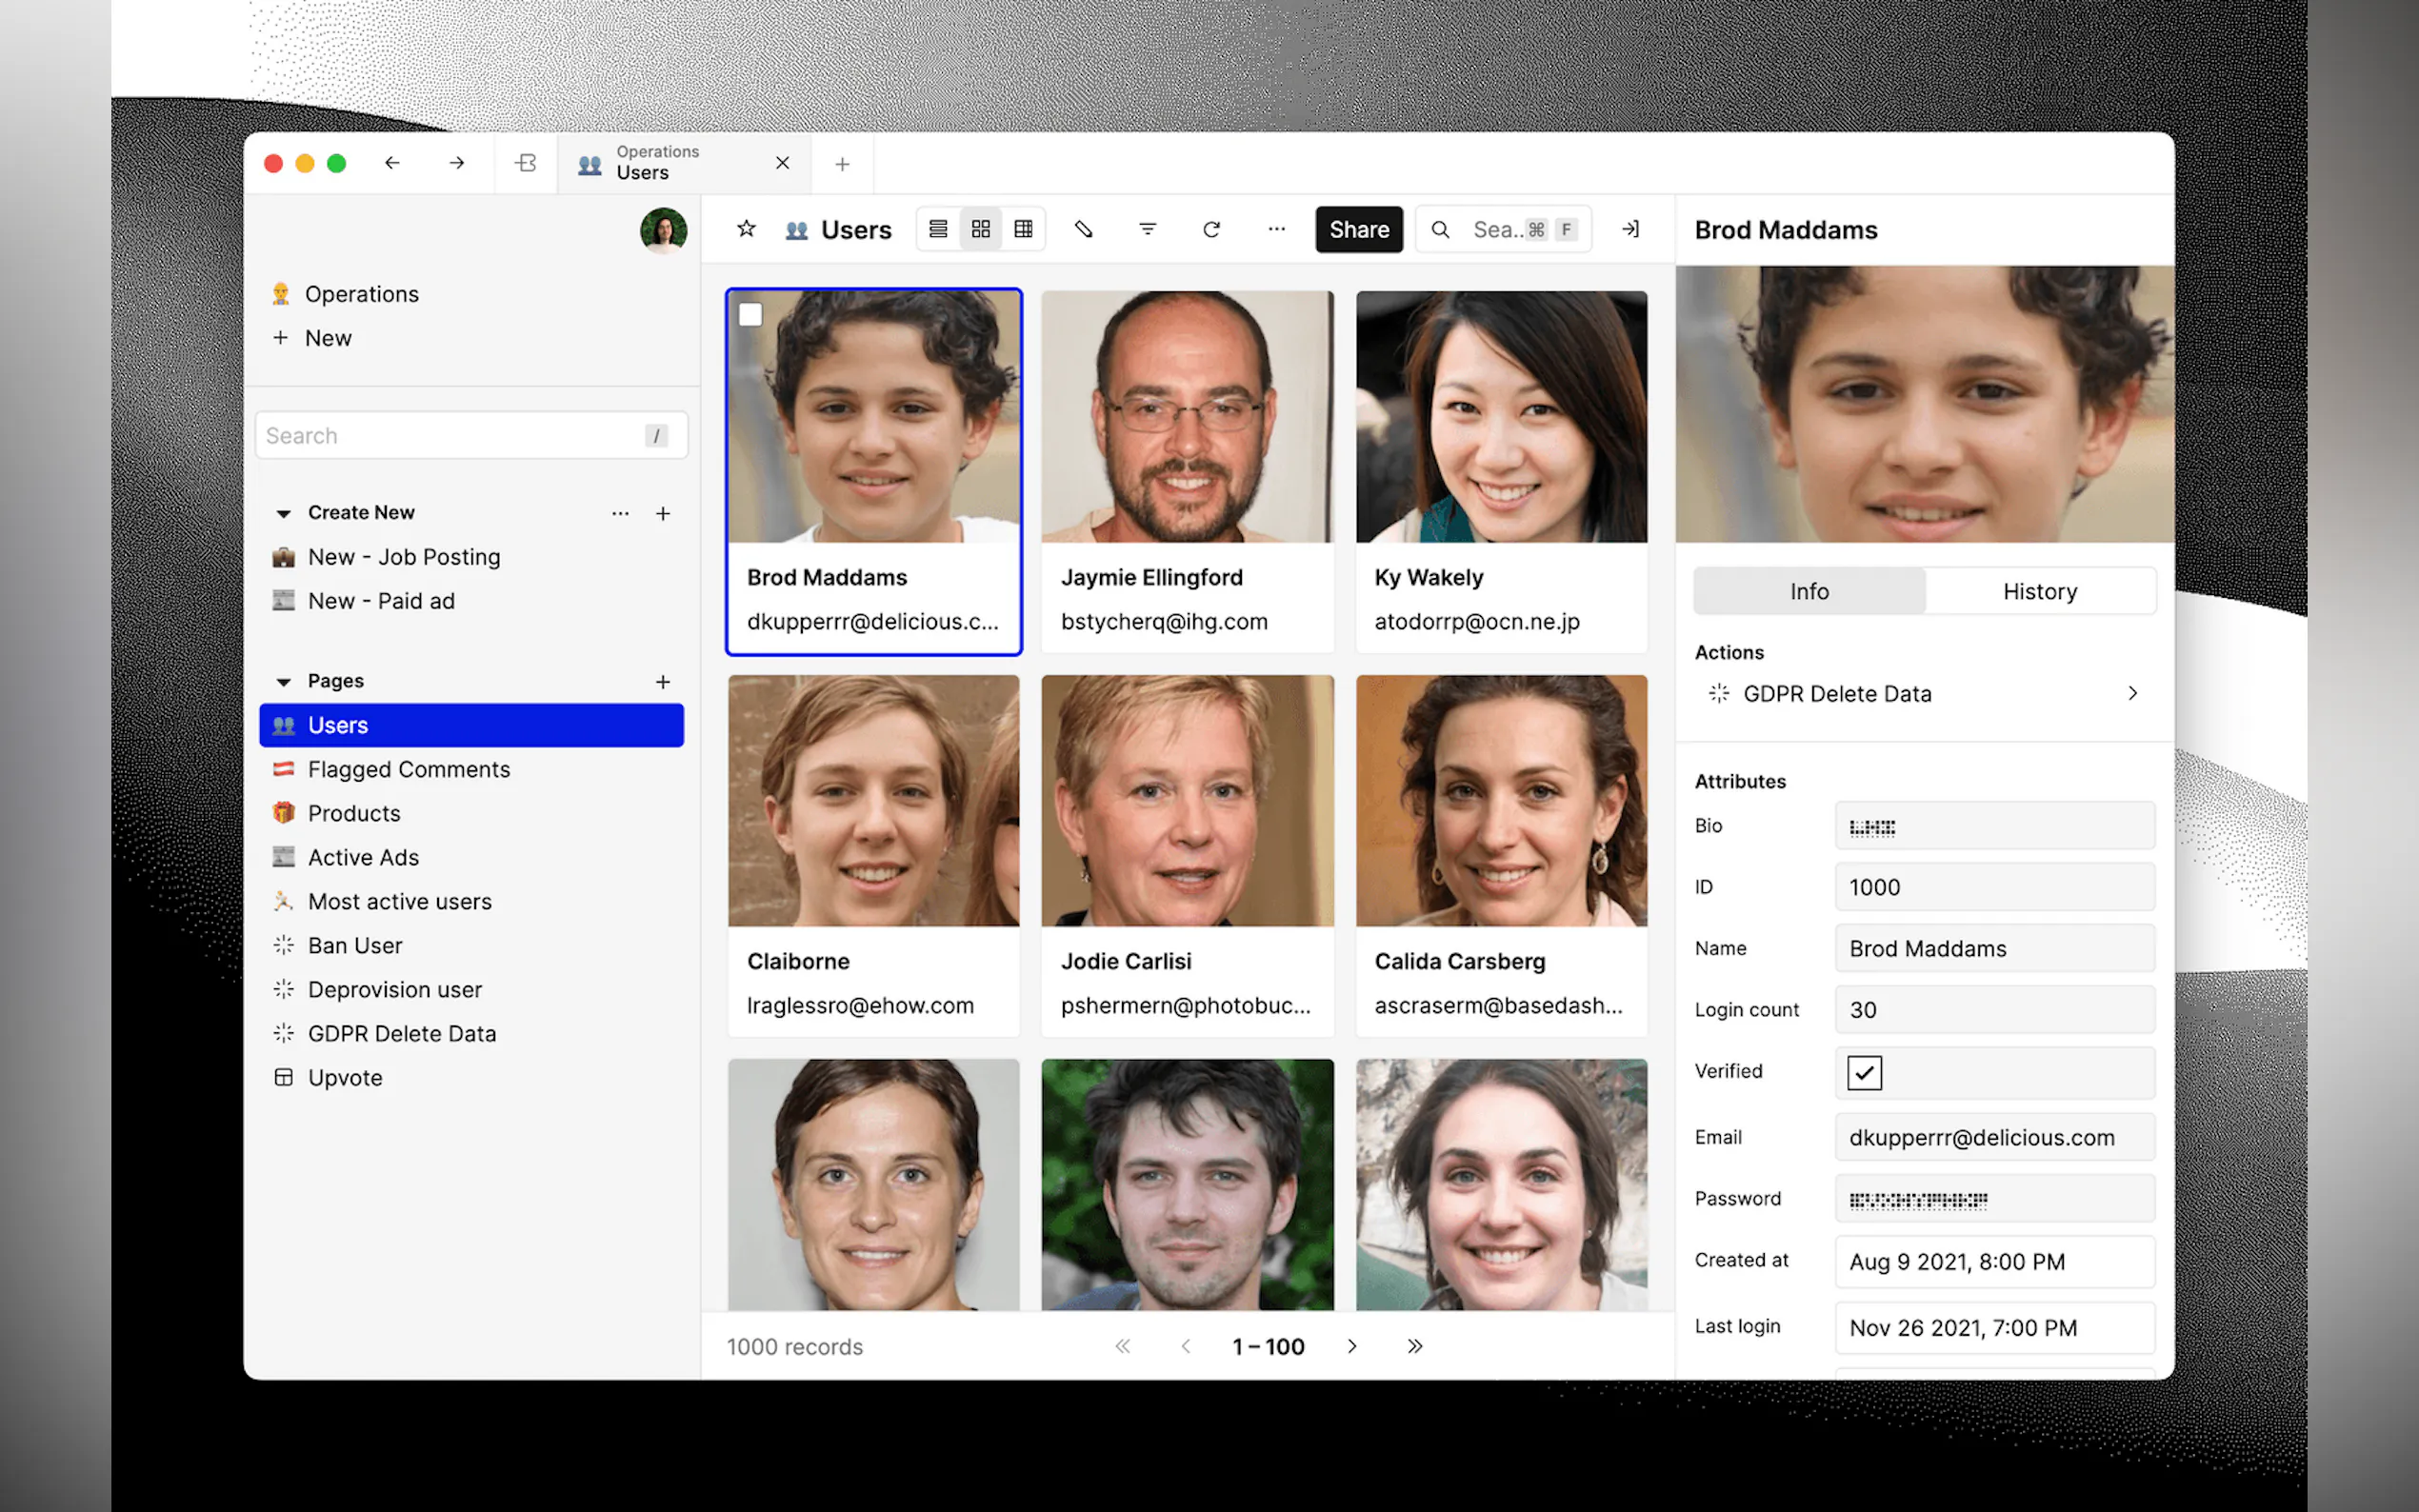
Task: Open the filter options icon
Action: click(x=1147, y=229)
